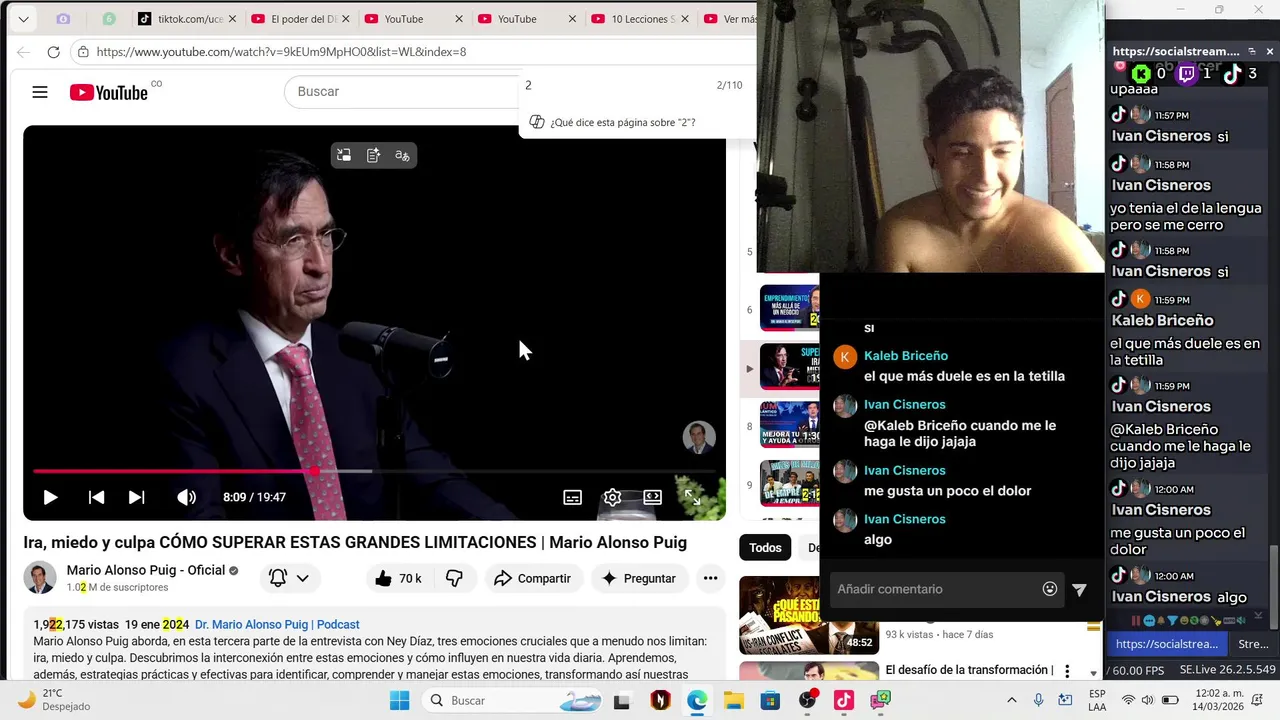Click the TikTok counter icon in Social Stream
Screen dimensions: 1280x720
pyautogui.click(x=1232, y=73)
